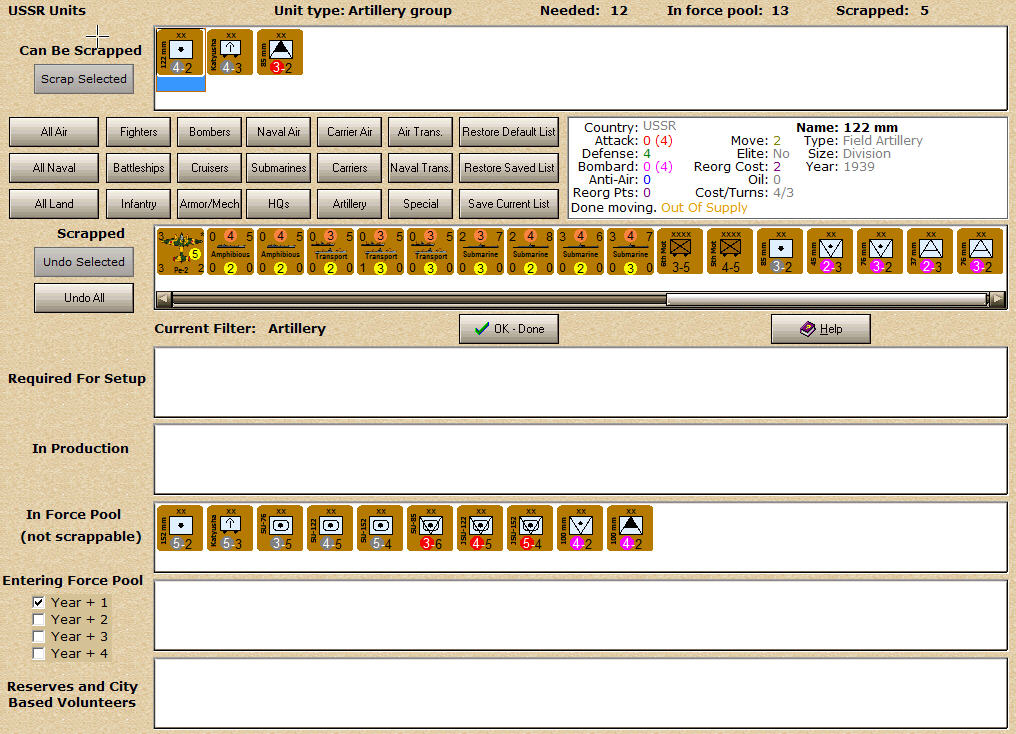
Task: Confirm with the OK - Done button
Action: click(509, 329)
